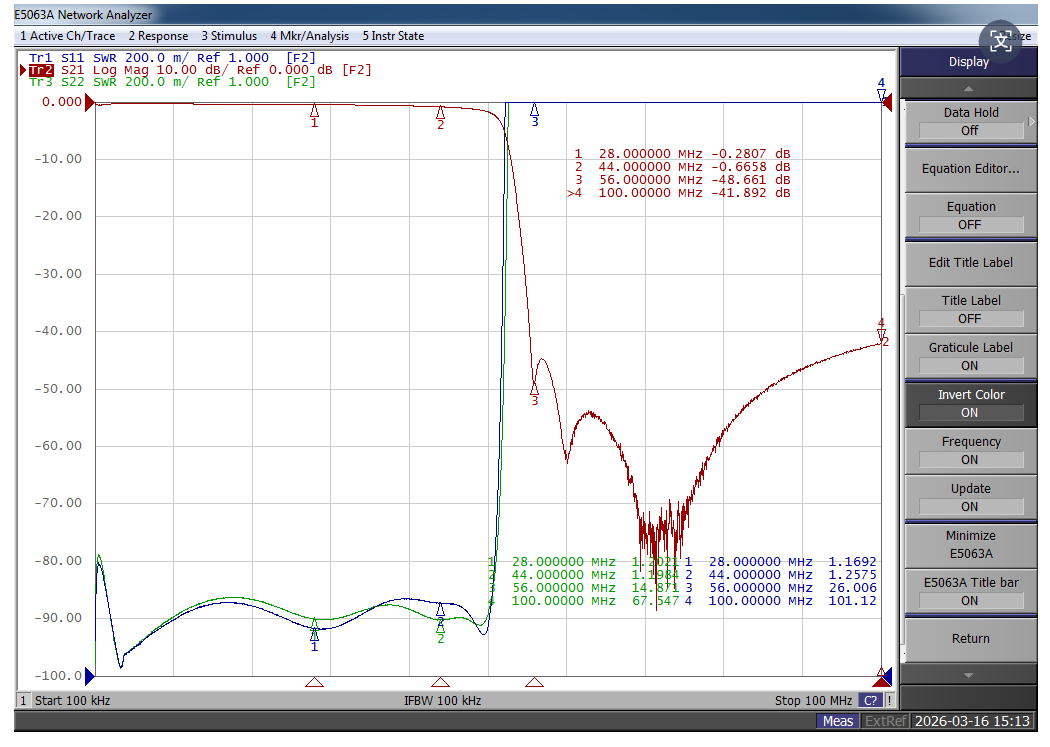The width and height of the screenshot is (1050, 747).
Task: Open the Equation Editor
Action: click(970, 169)
